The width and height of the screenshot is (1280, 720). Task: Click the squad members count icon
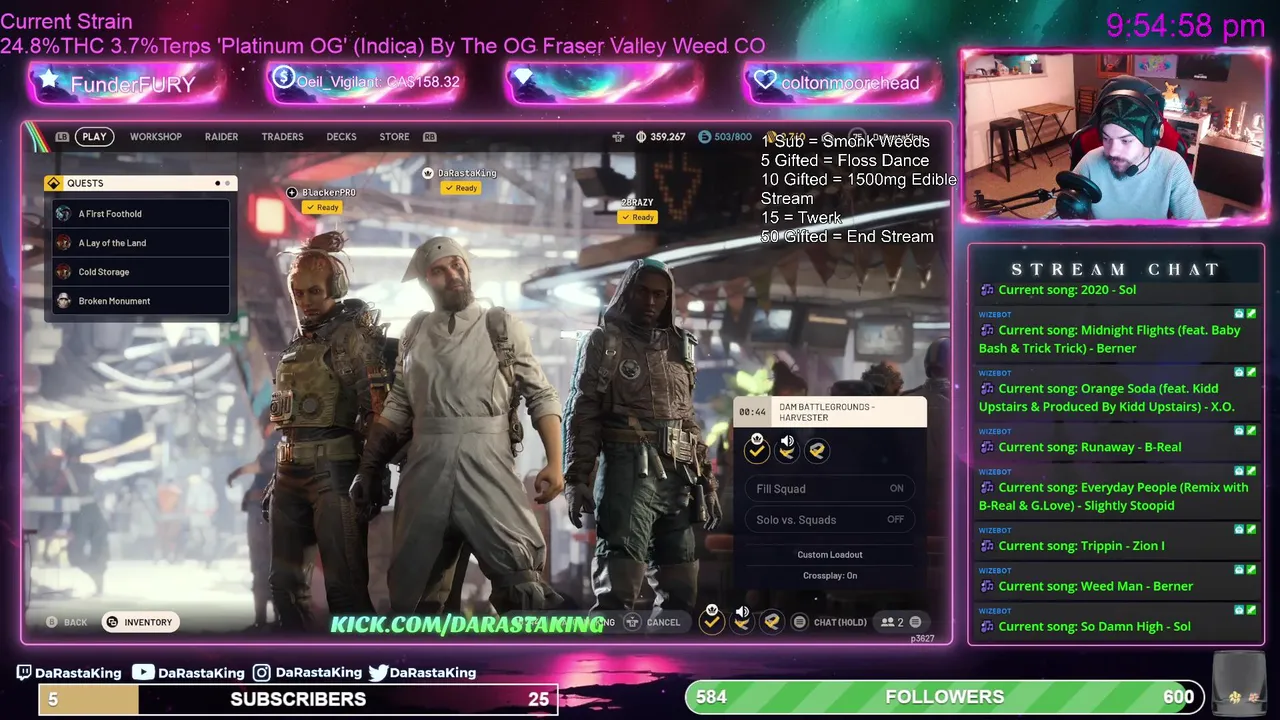tap(887, 622)
